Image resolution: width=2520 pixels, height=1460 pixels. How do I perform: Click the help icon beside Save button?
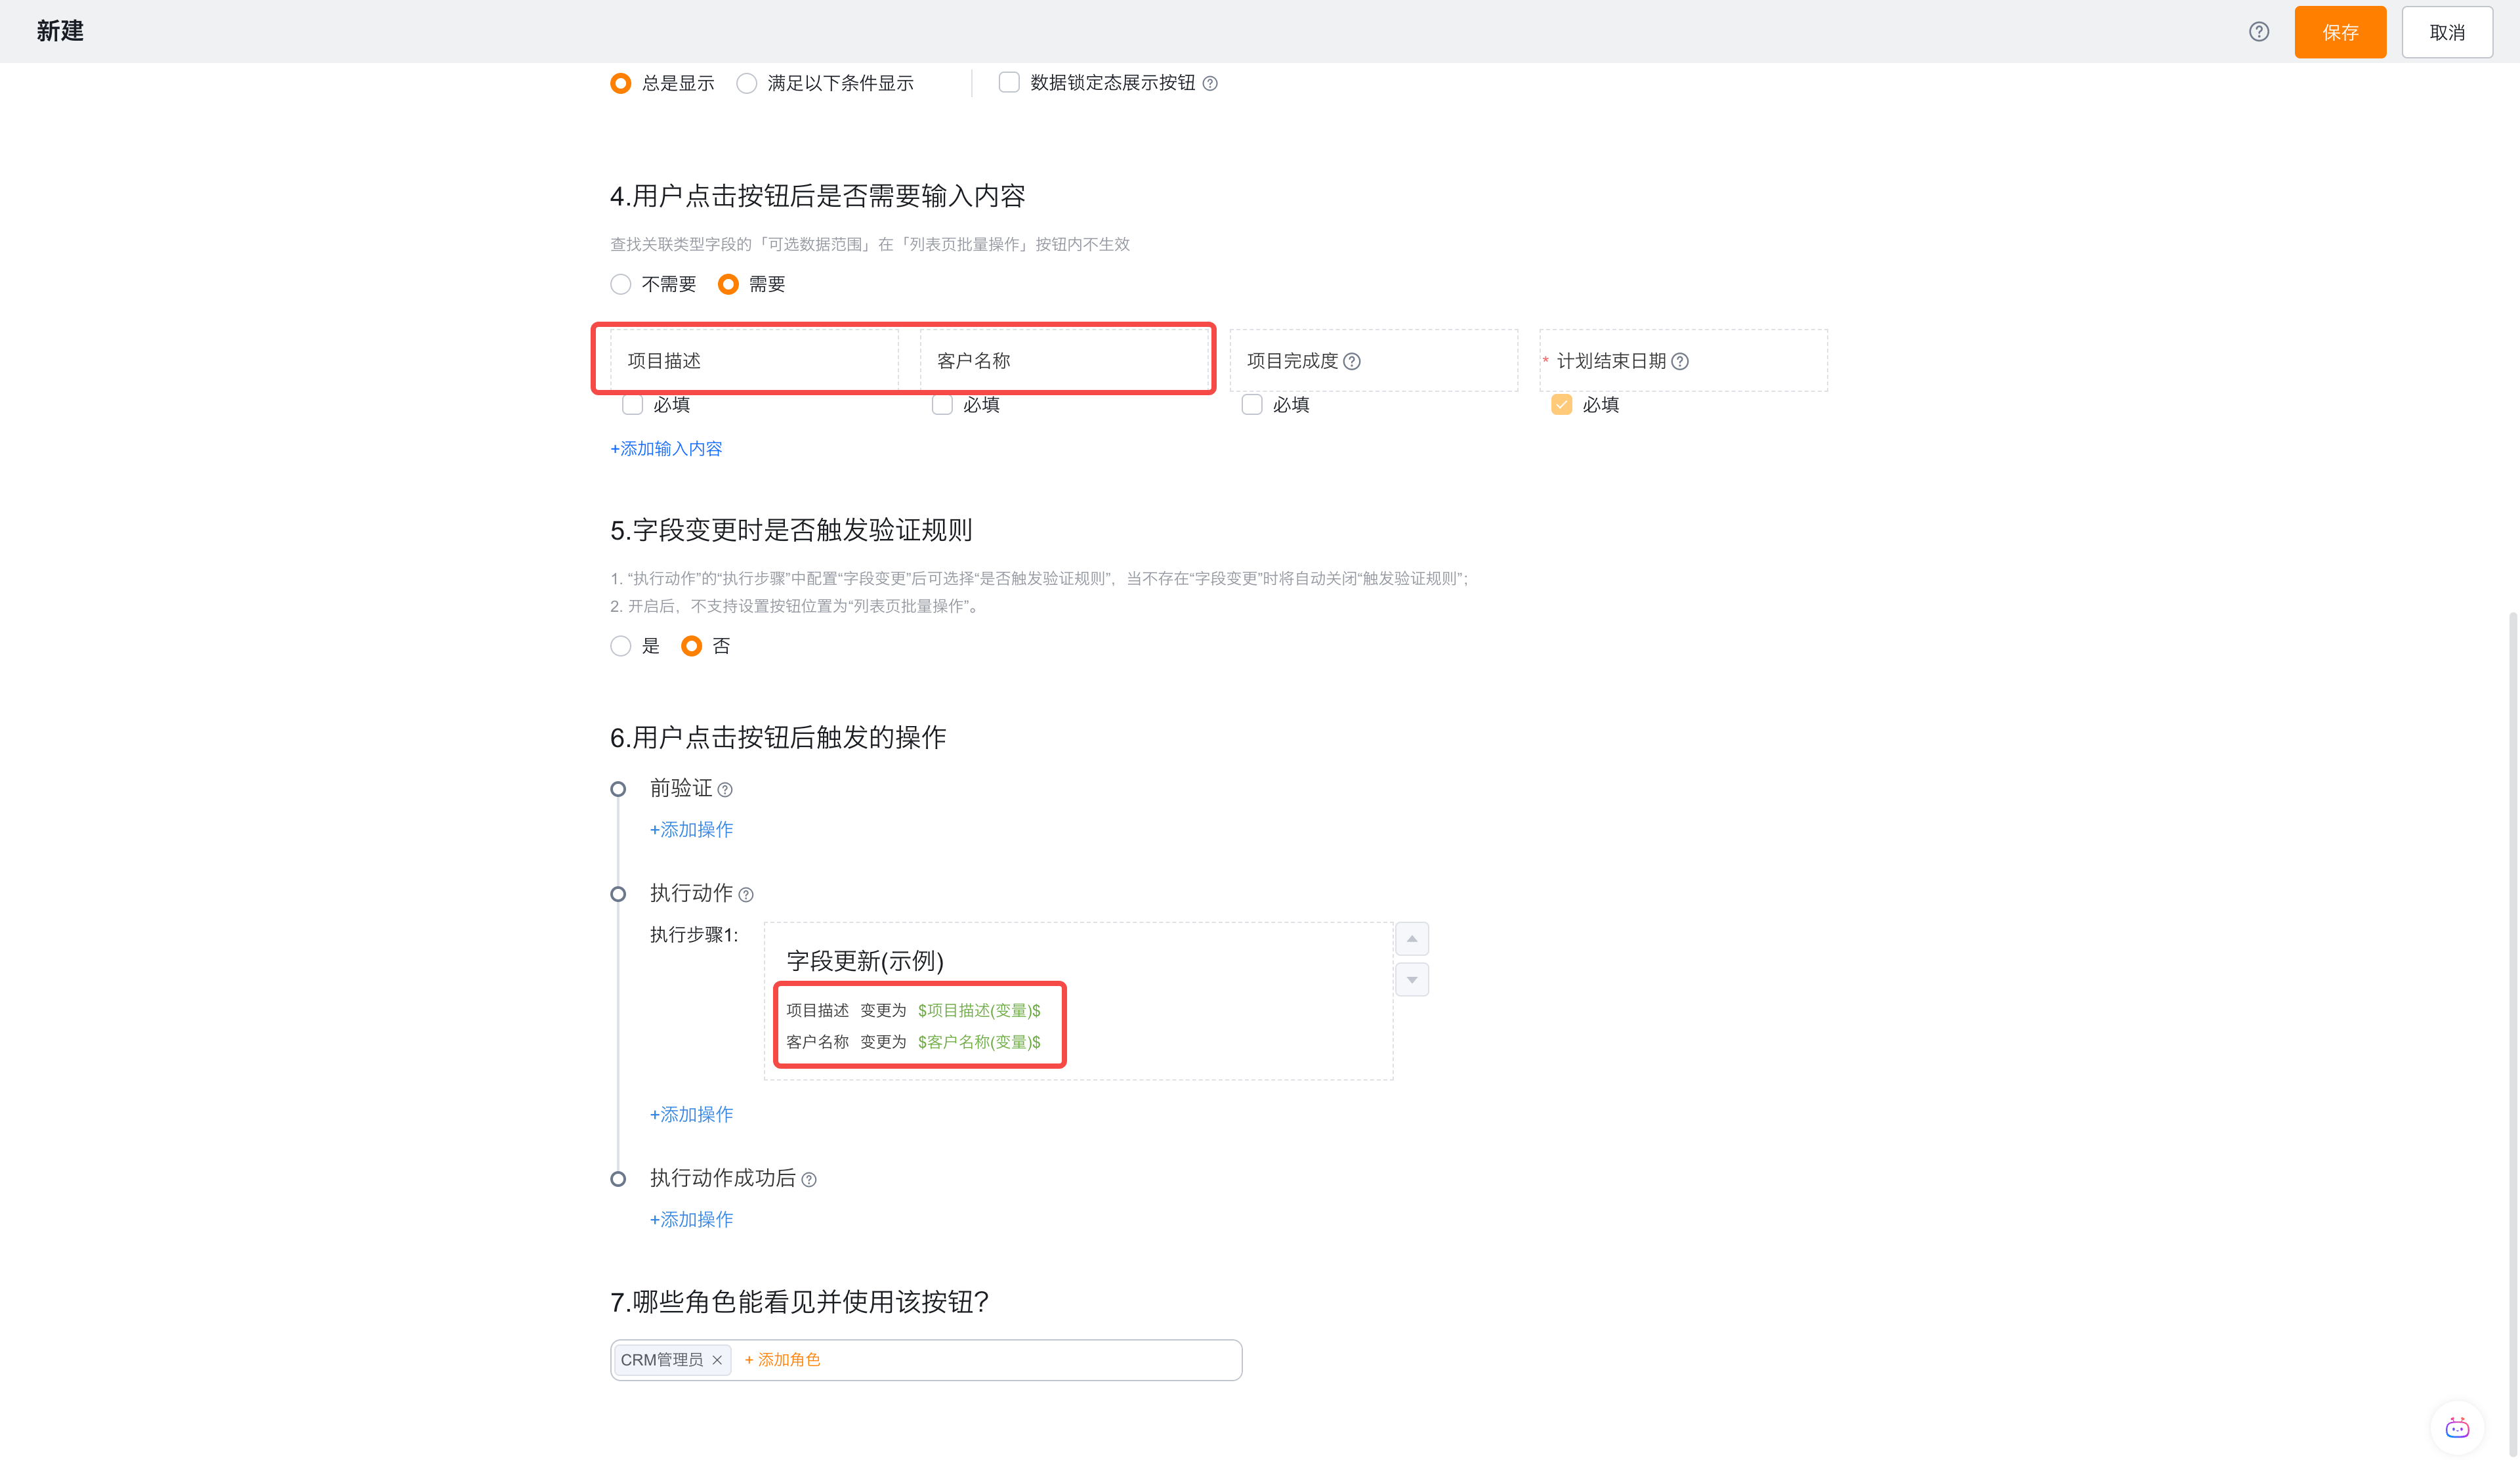(x=2258, y=32)
